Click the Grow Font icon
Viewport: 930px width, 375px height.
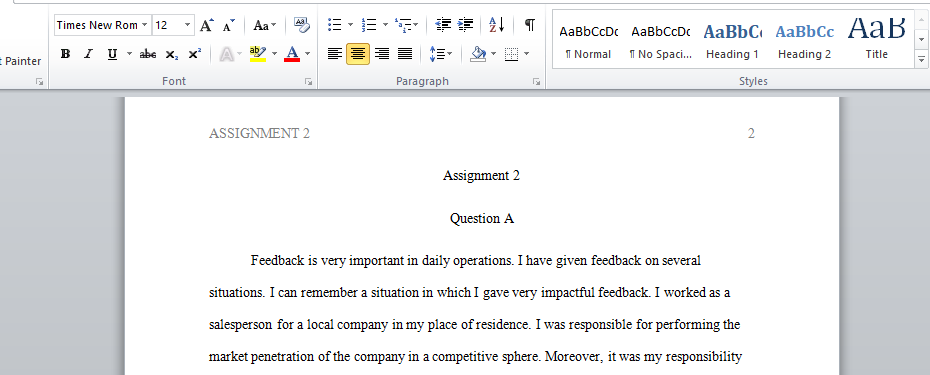(x=206, y=25)
